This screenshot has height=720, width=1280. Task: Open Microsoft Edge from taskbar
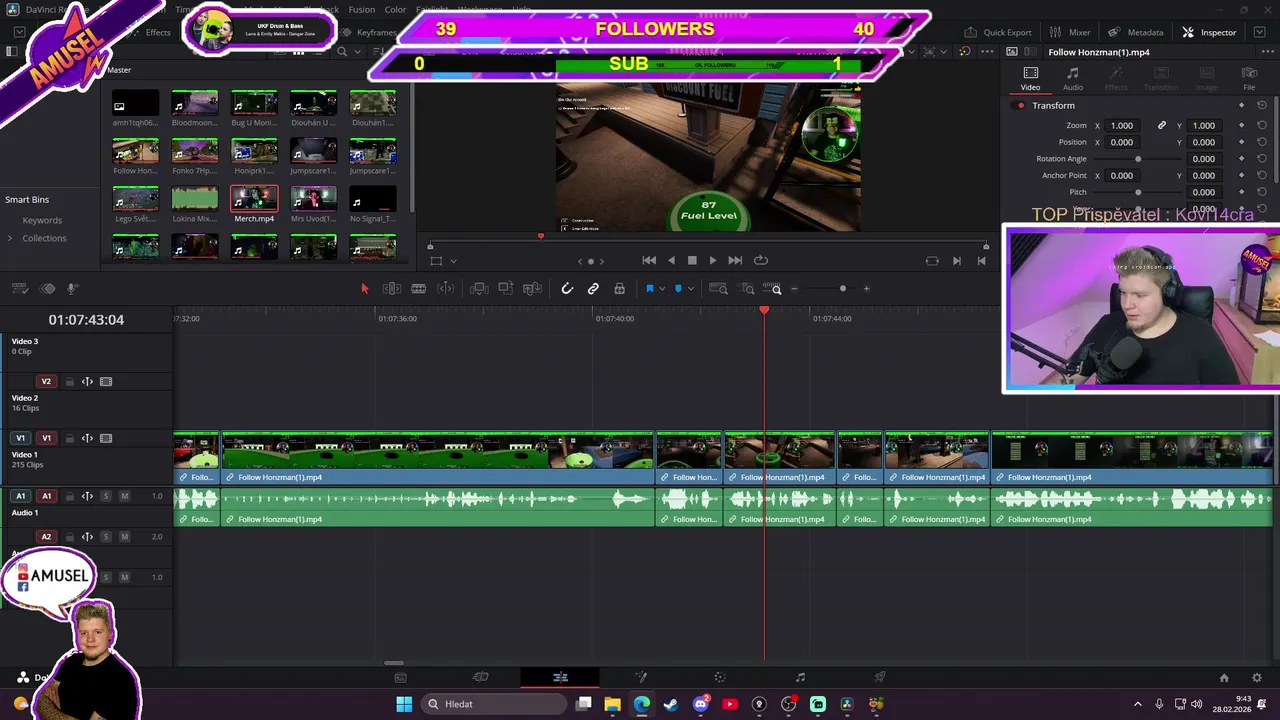click(641, 704)
